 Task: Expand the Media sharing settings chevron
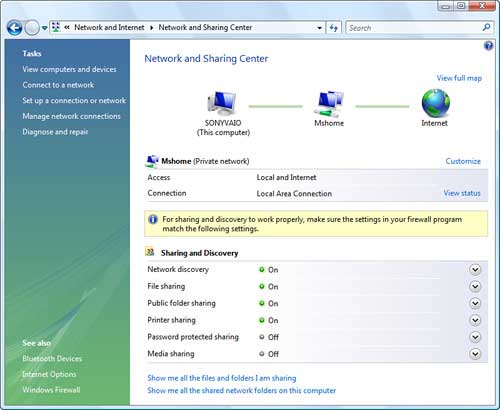[475, 354]
